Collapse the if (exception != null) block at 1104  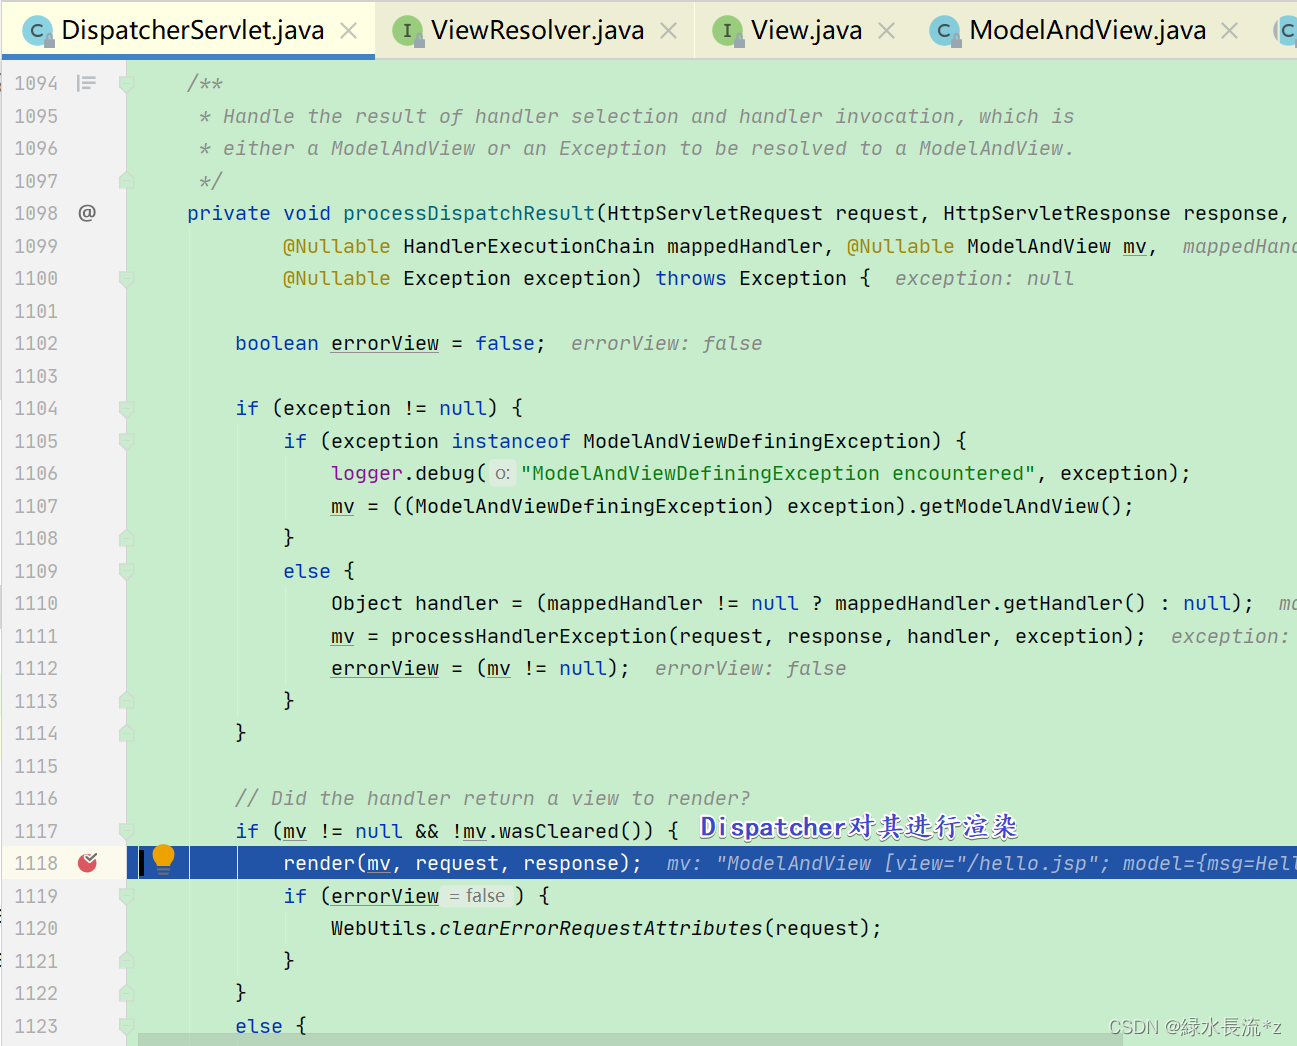[126, 409]
